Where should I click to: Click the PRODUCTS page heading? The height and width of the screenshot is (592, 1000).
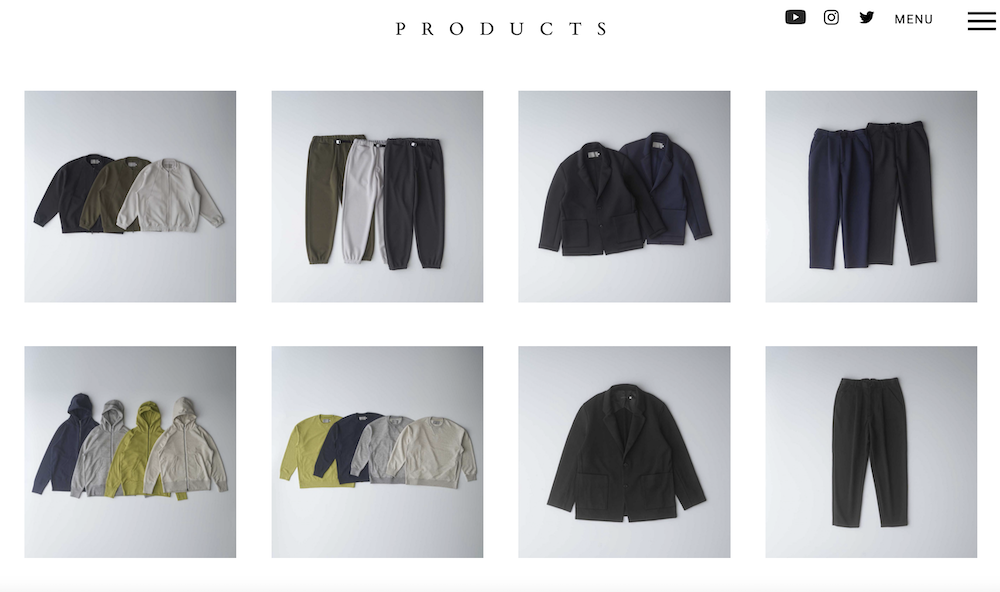pyautogui.click(x=501, y=29)
